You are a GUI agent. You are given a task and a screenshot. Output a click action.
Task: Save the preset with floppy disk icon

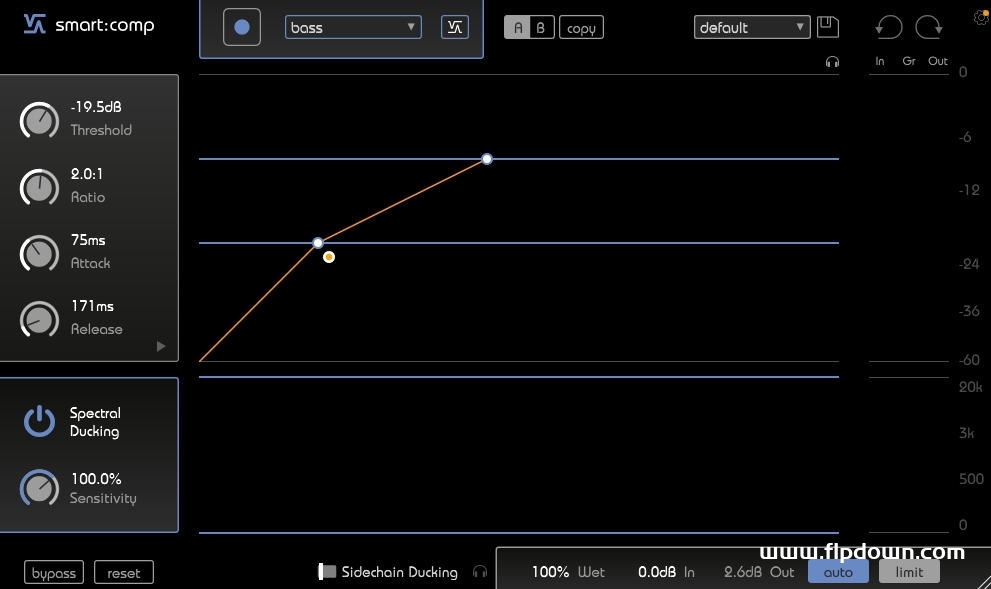(827, 27)
